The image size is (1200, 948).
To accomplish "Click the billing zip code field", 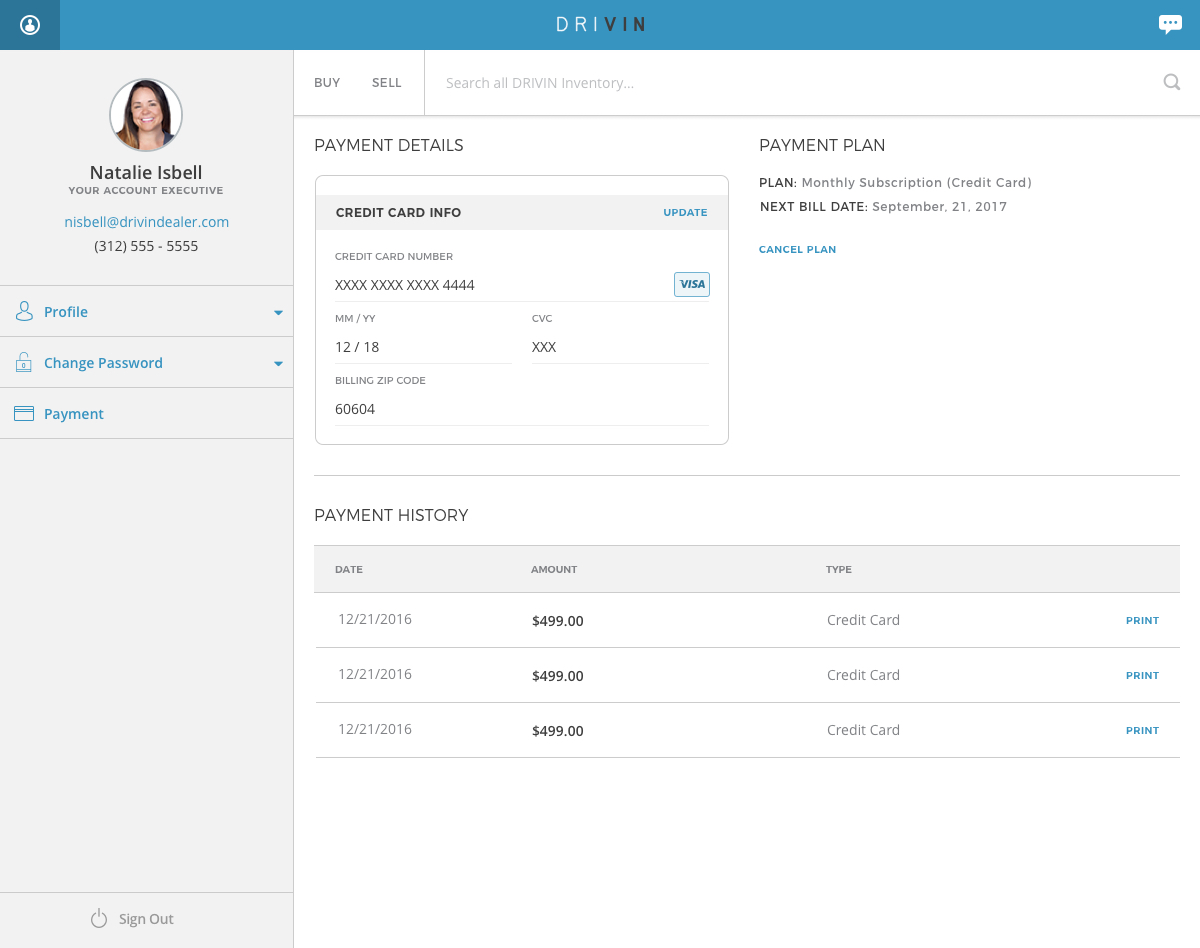I will click(x=522, y=409).
